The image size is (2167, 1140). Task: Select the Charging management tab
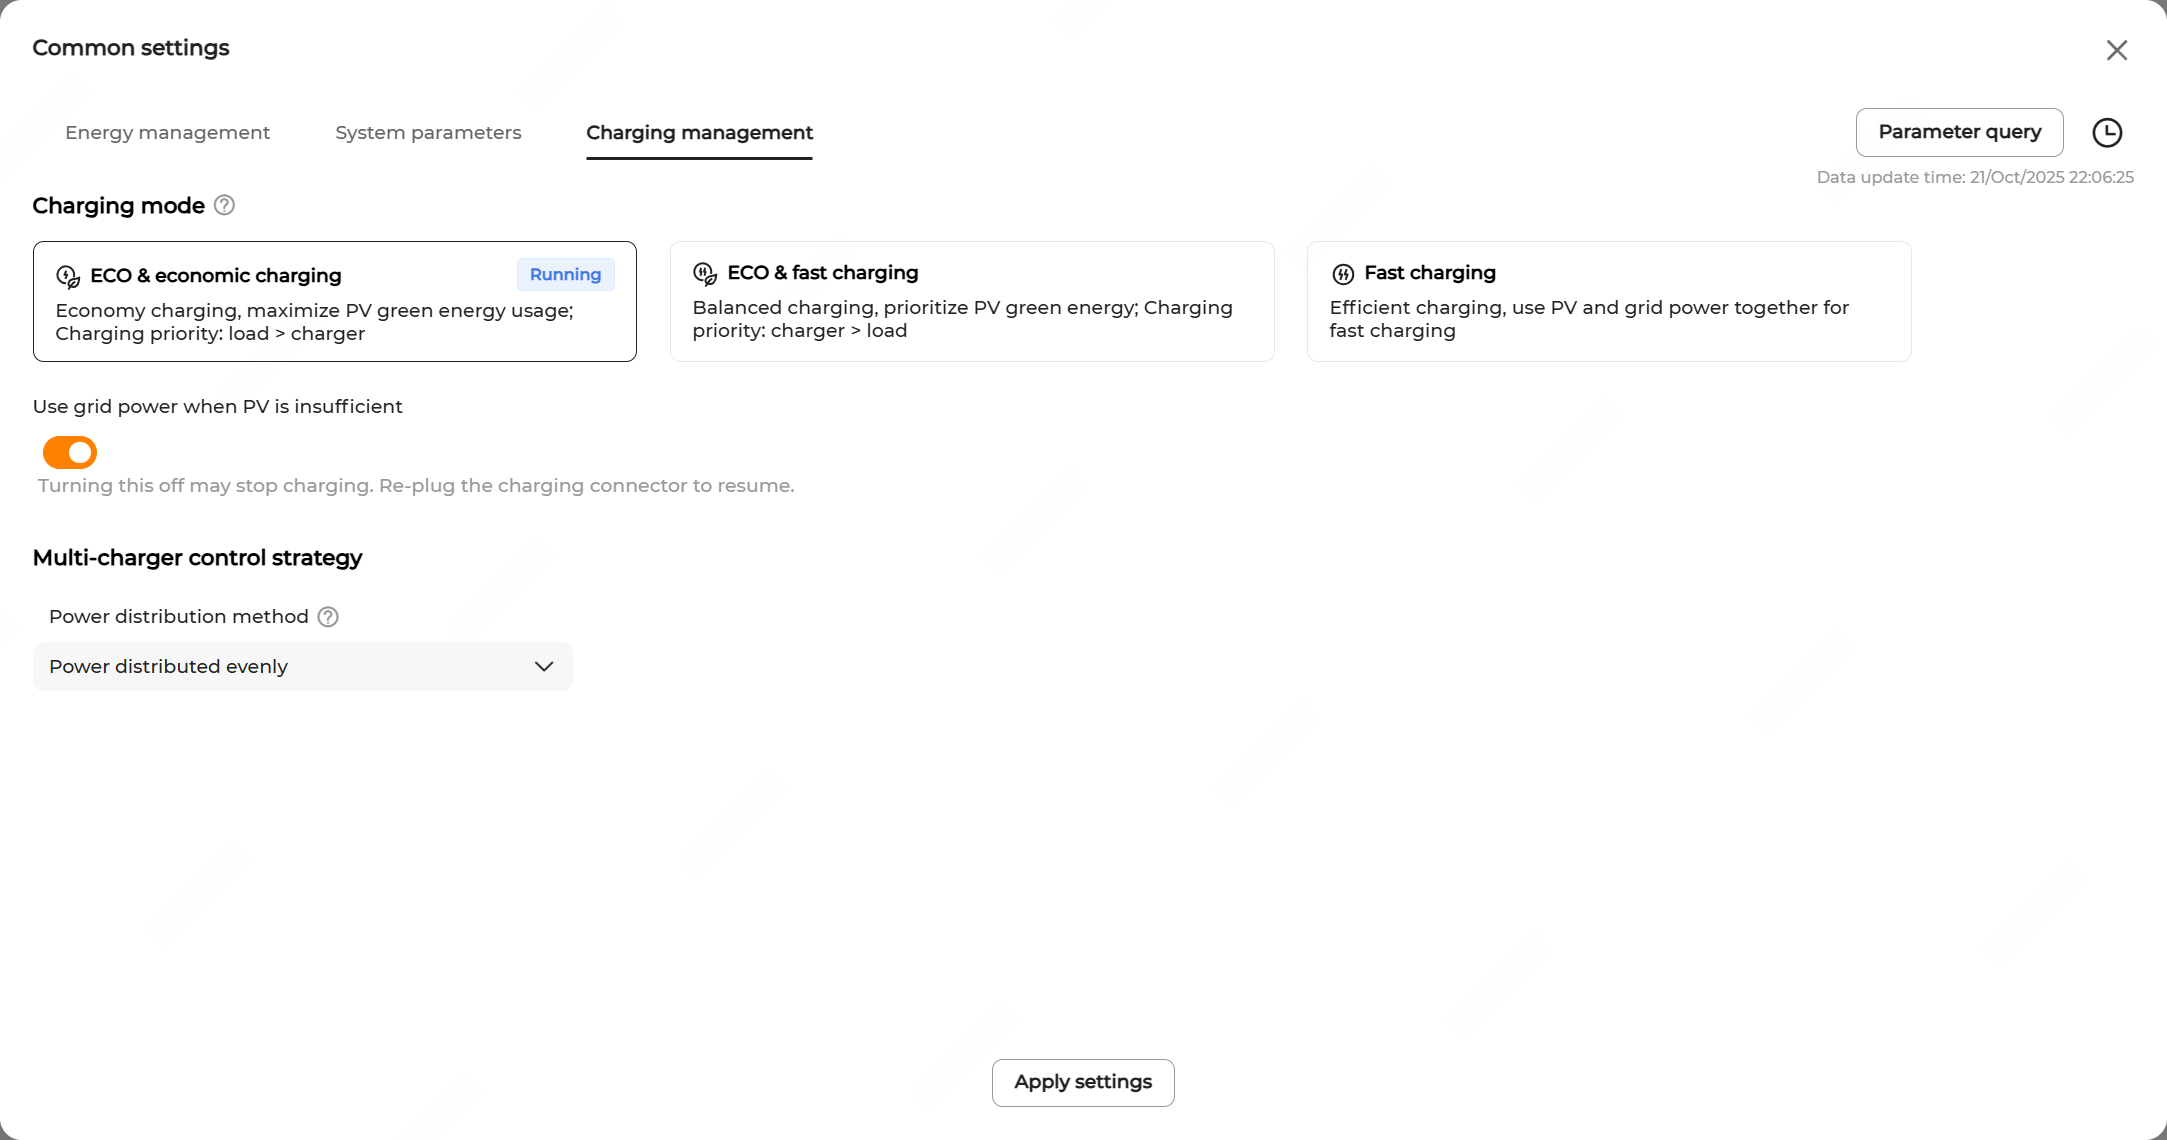pos(699,133)
